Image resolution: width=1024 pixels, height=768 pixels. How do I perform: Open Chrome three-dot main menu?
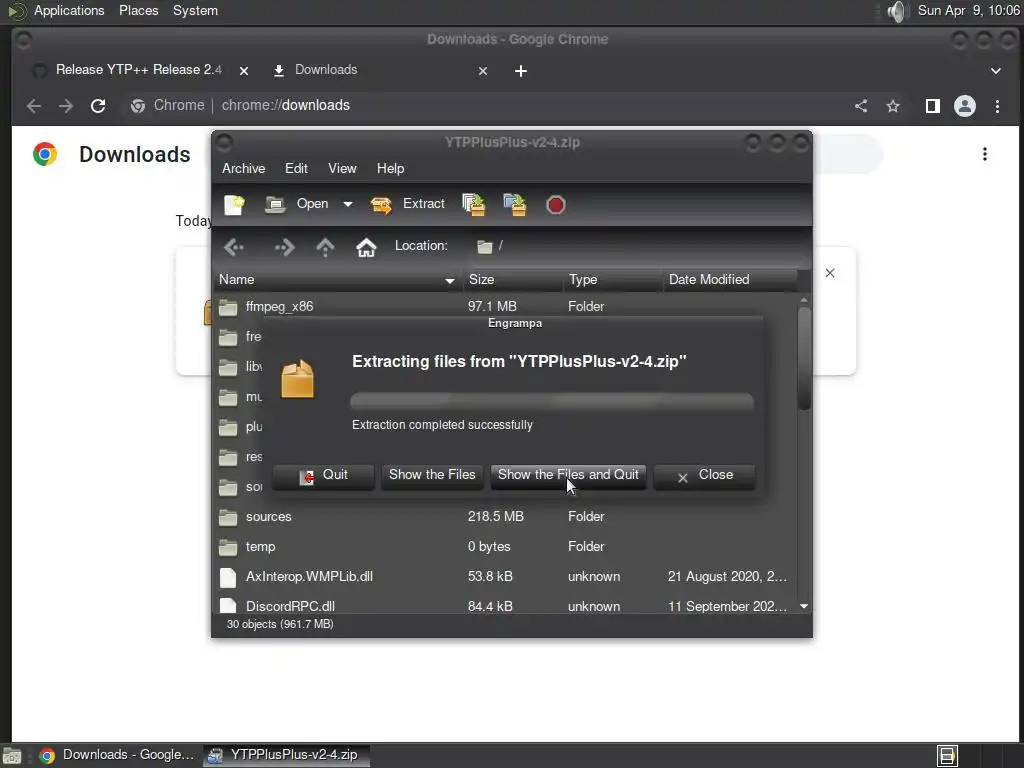click(997, 106)
